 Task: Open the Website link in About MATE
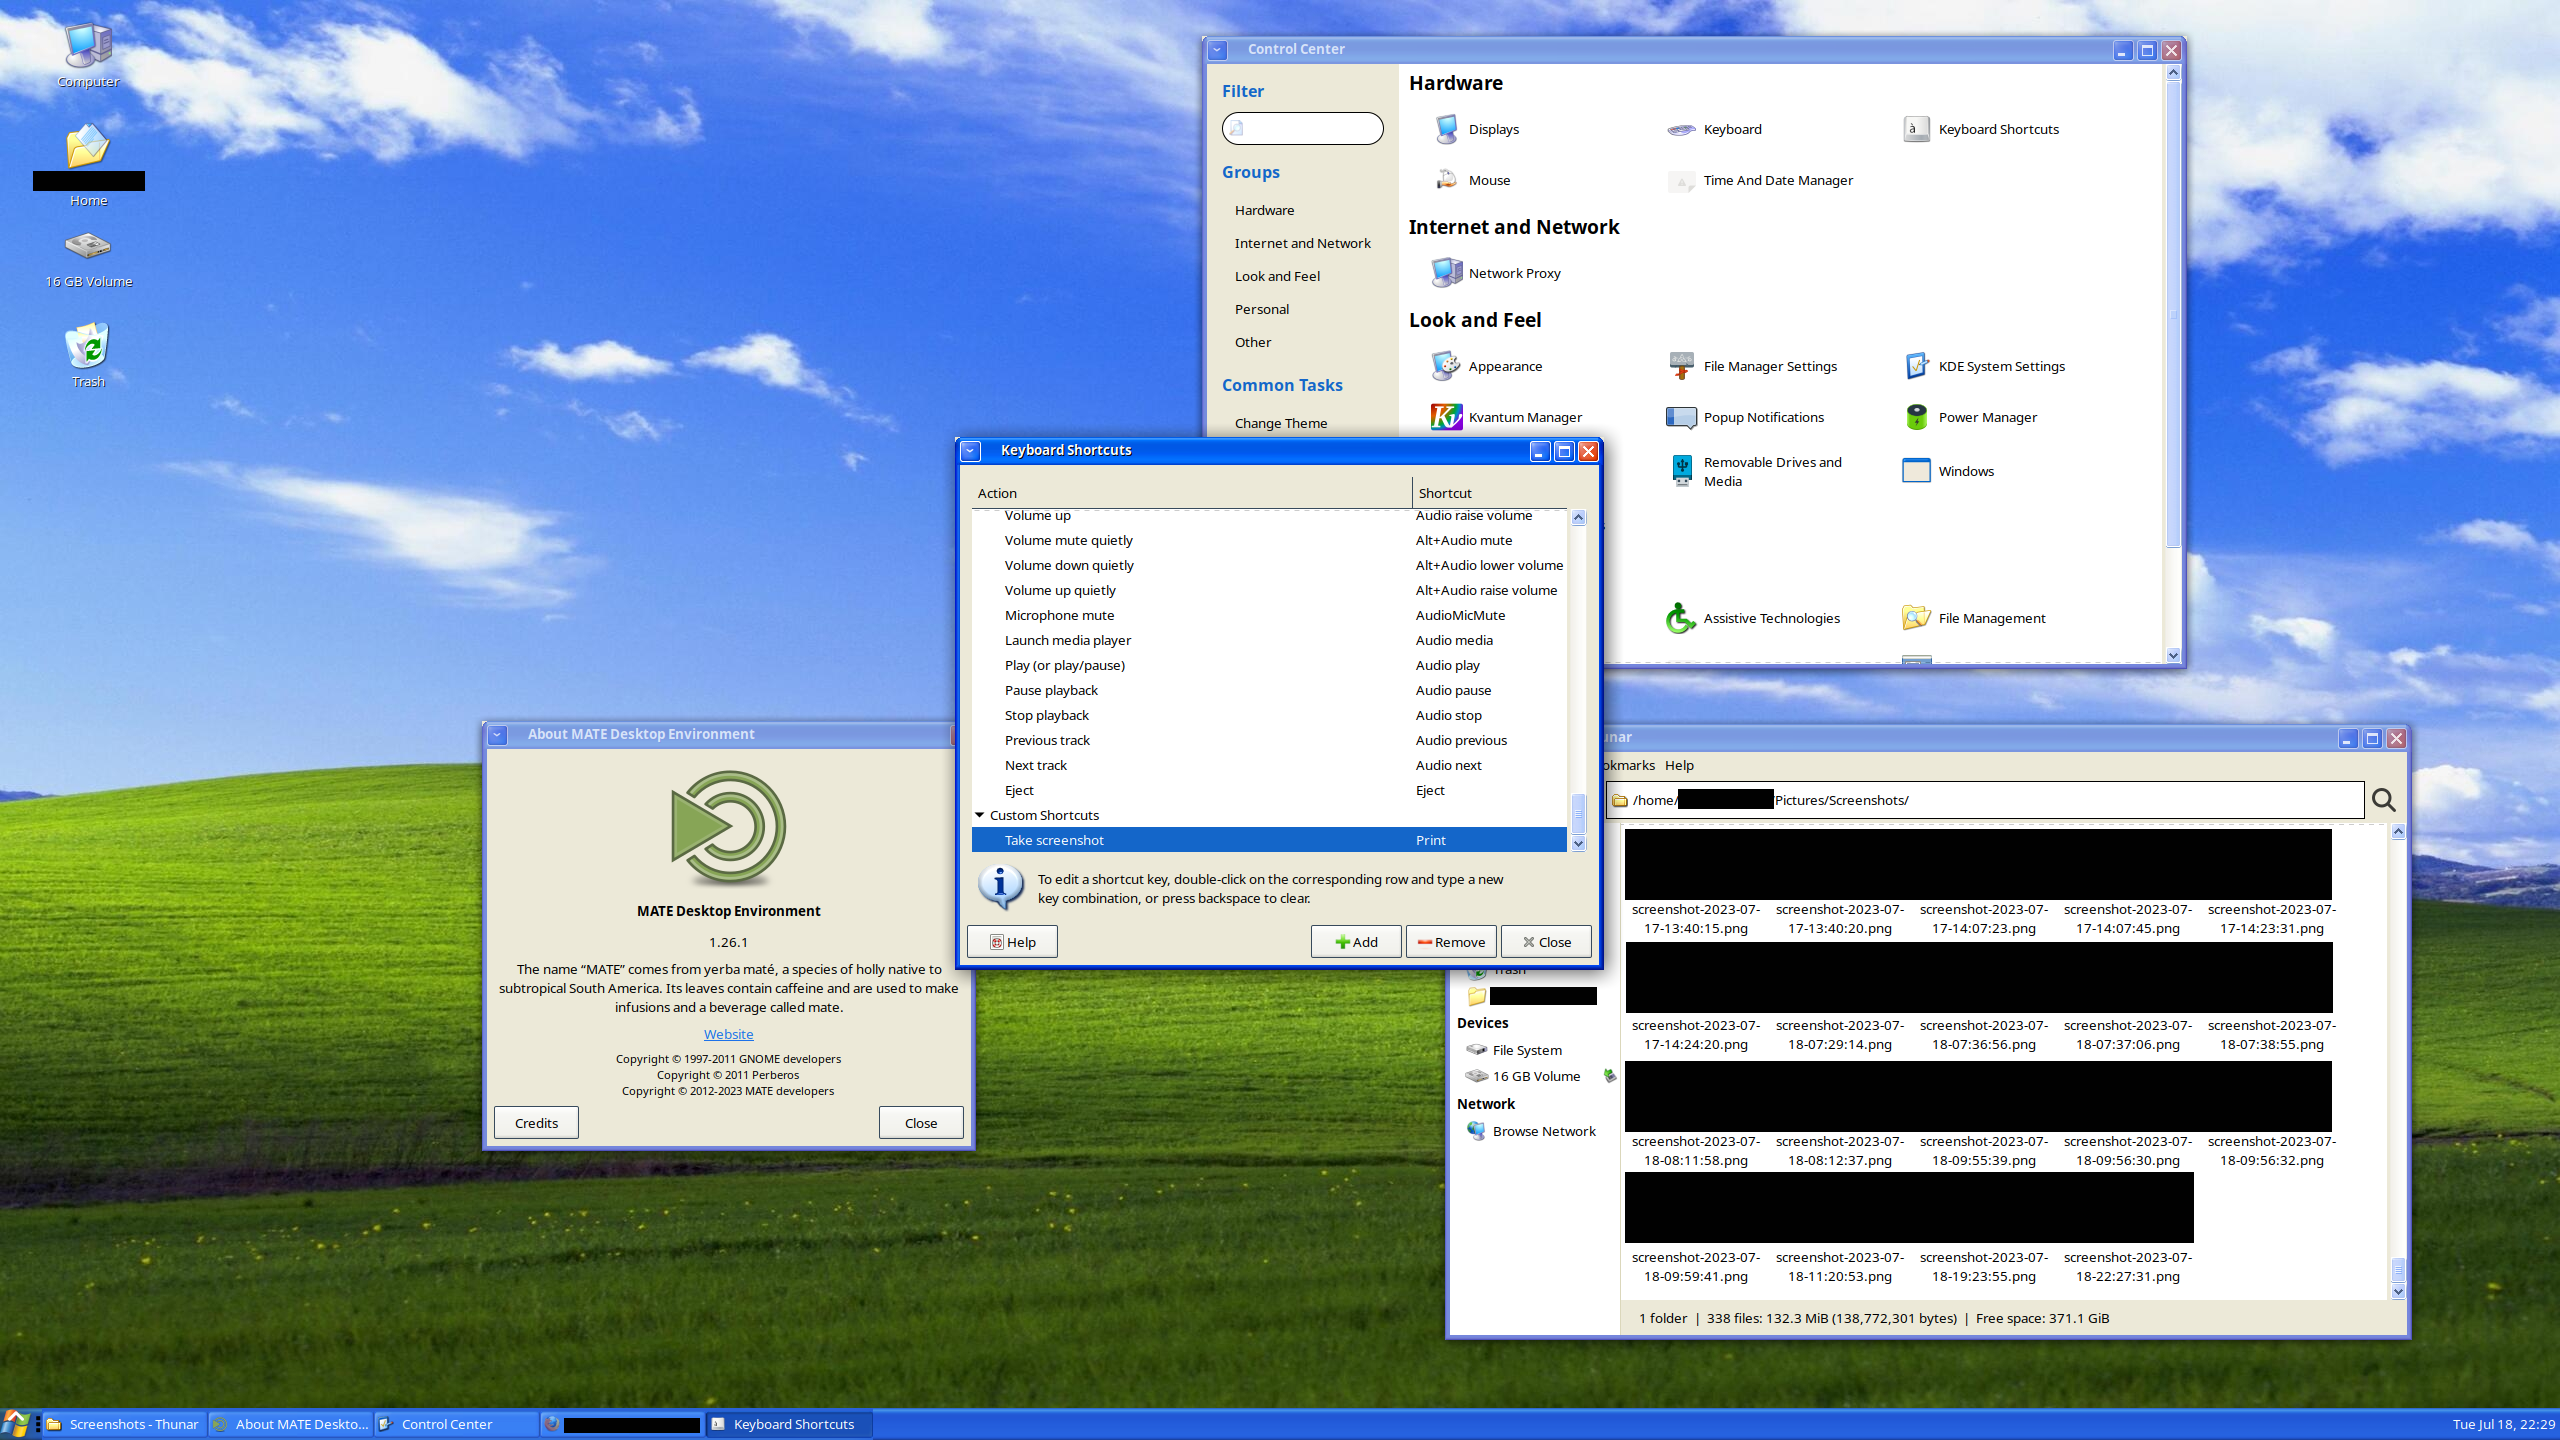728,1034
